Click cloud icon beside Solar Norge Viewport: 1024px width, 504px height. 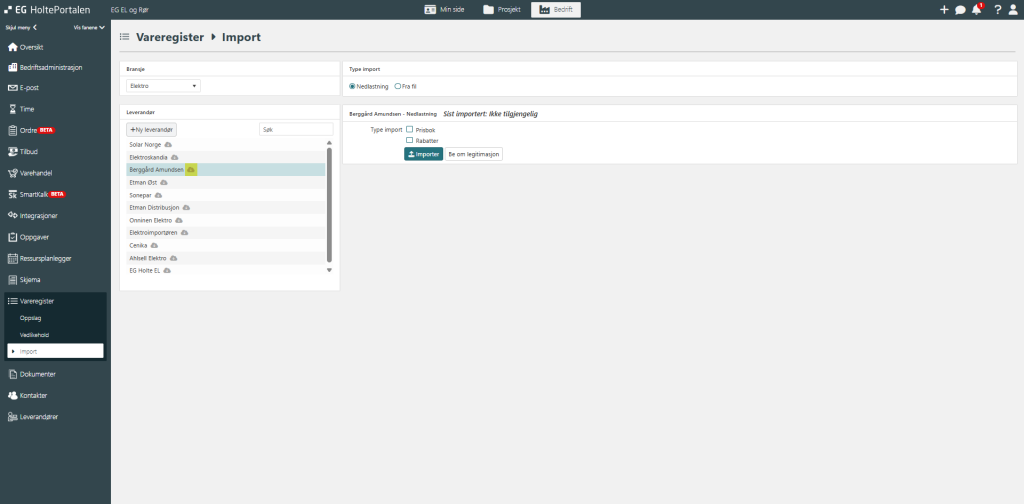click(168, 145)
